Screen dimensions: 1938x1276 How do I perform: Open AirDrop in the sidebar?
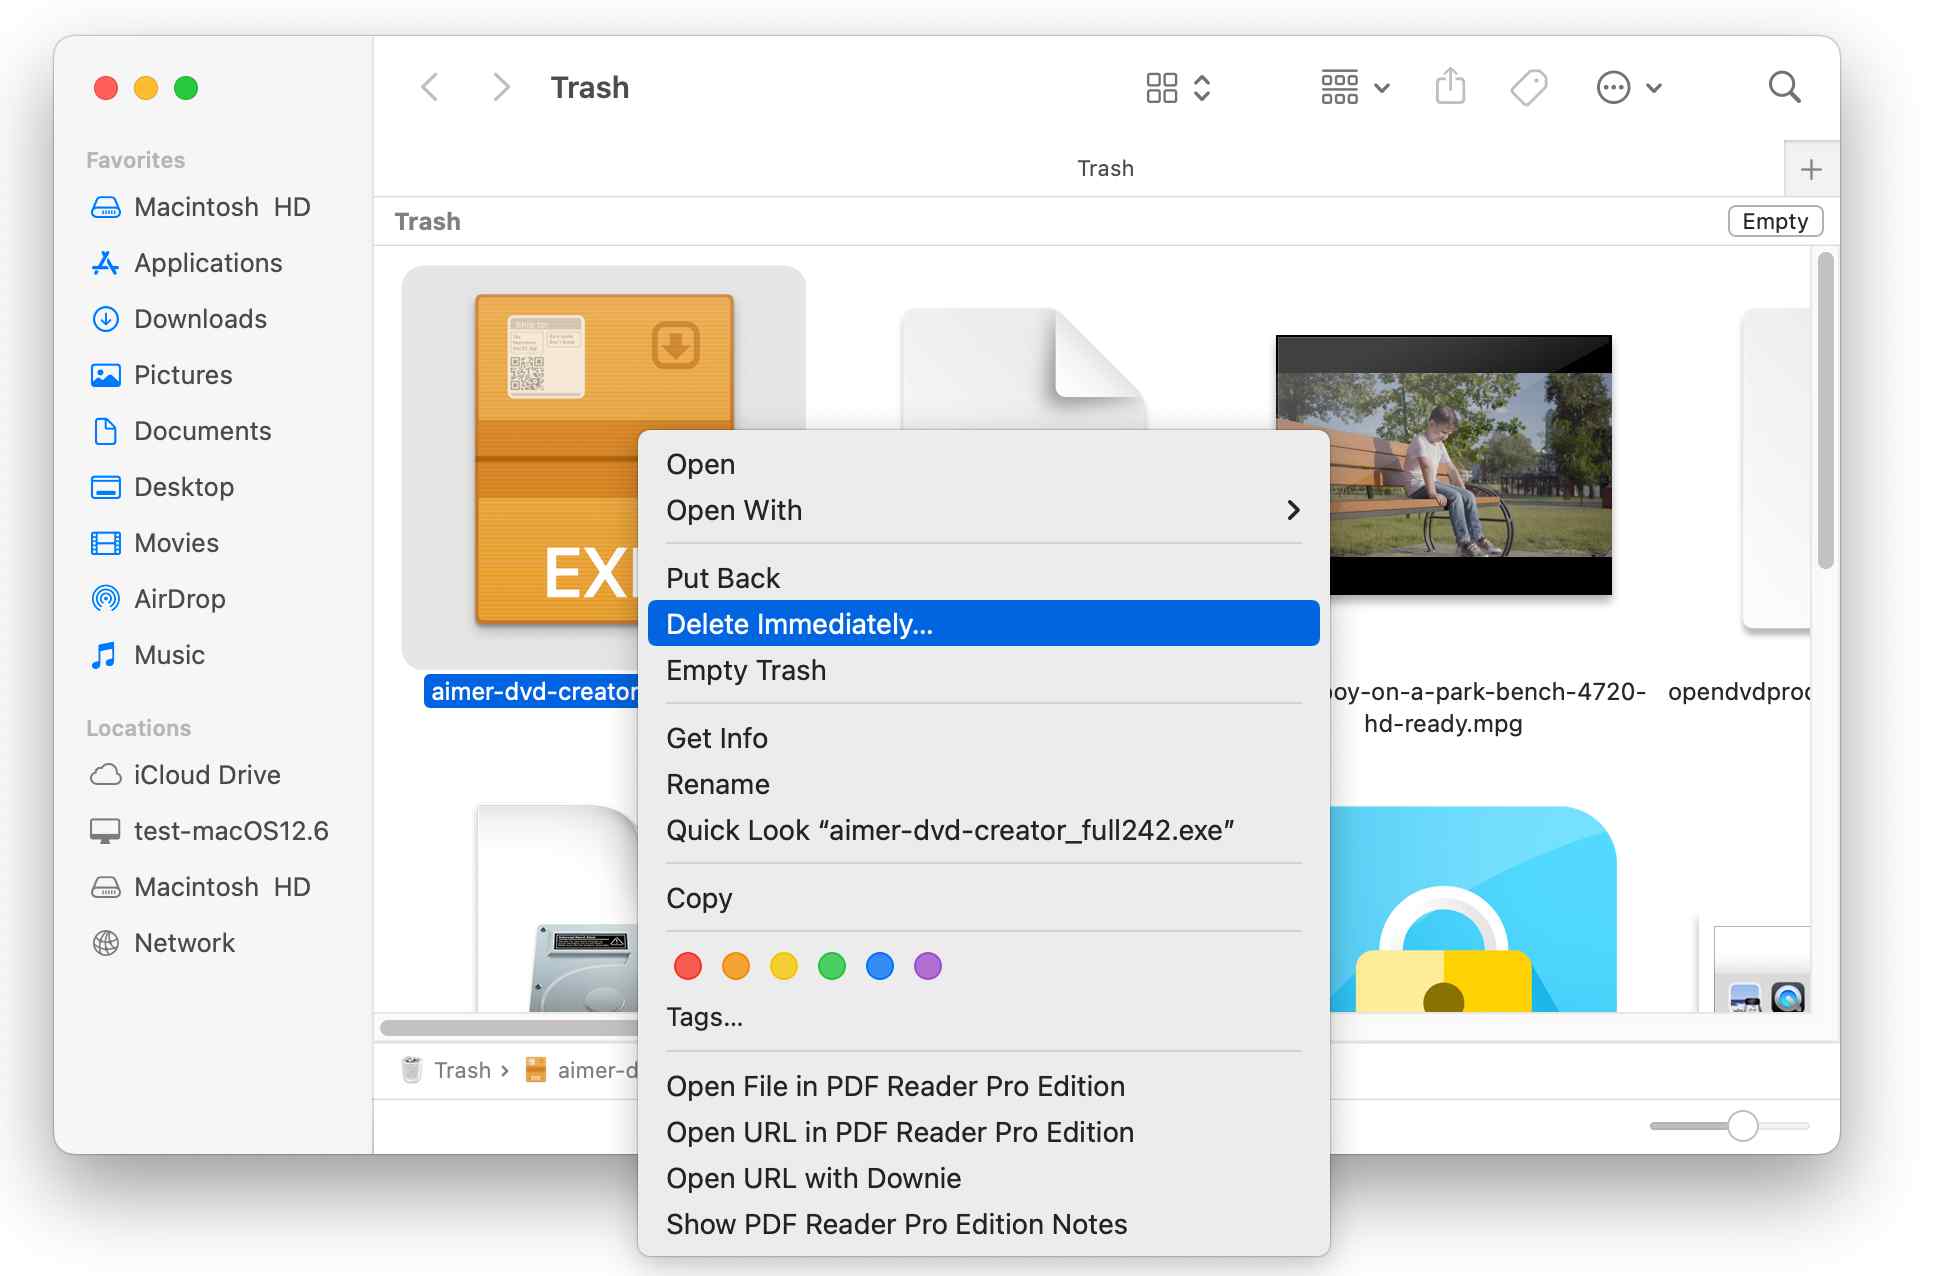pos(179,599)
